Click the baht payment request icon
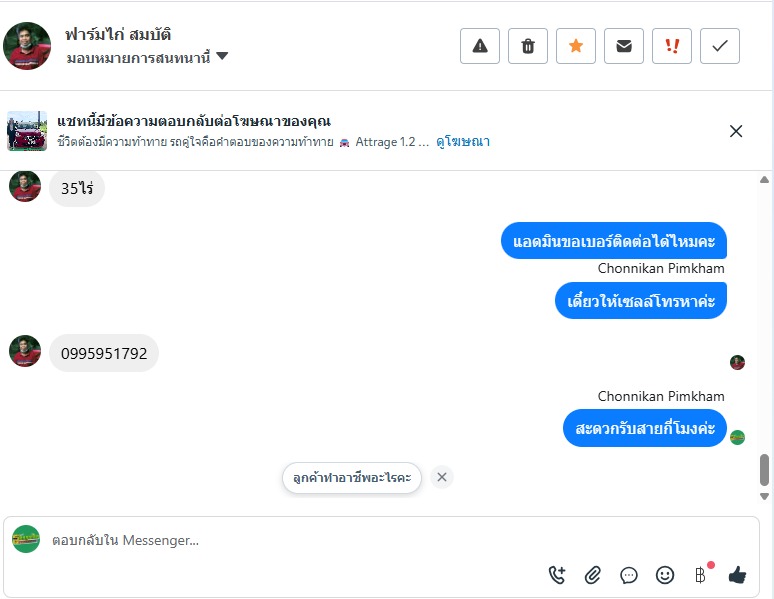 pyautogui.click(x=700, y=575)
